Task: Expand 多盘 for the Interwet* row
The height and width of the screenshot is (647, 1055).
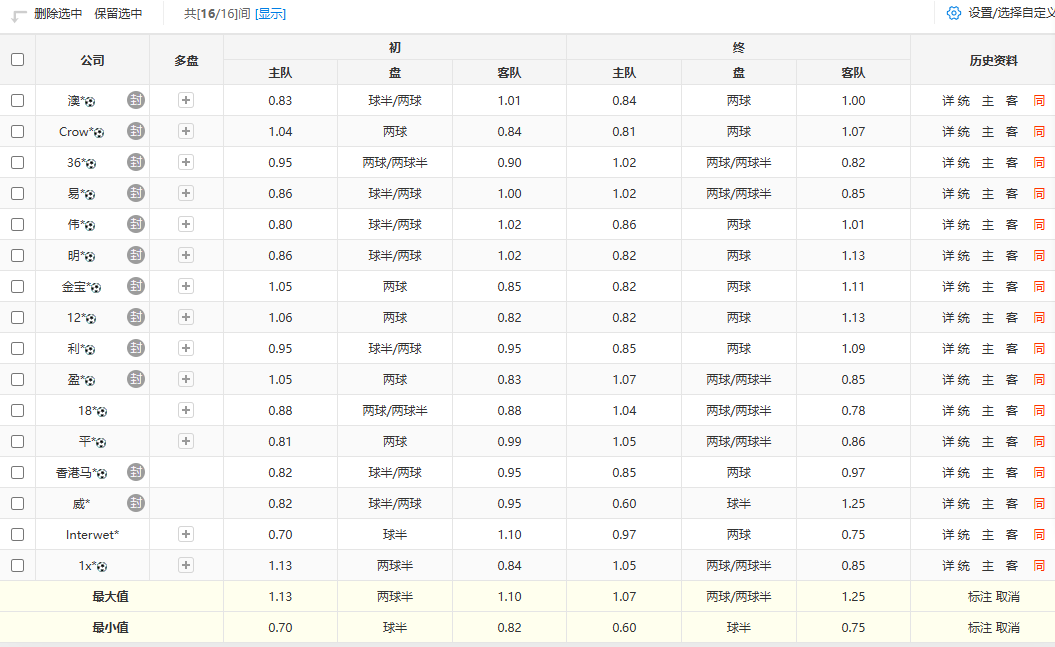Action: [186, 534]
